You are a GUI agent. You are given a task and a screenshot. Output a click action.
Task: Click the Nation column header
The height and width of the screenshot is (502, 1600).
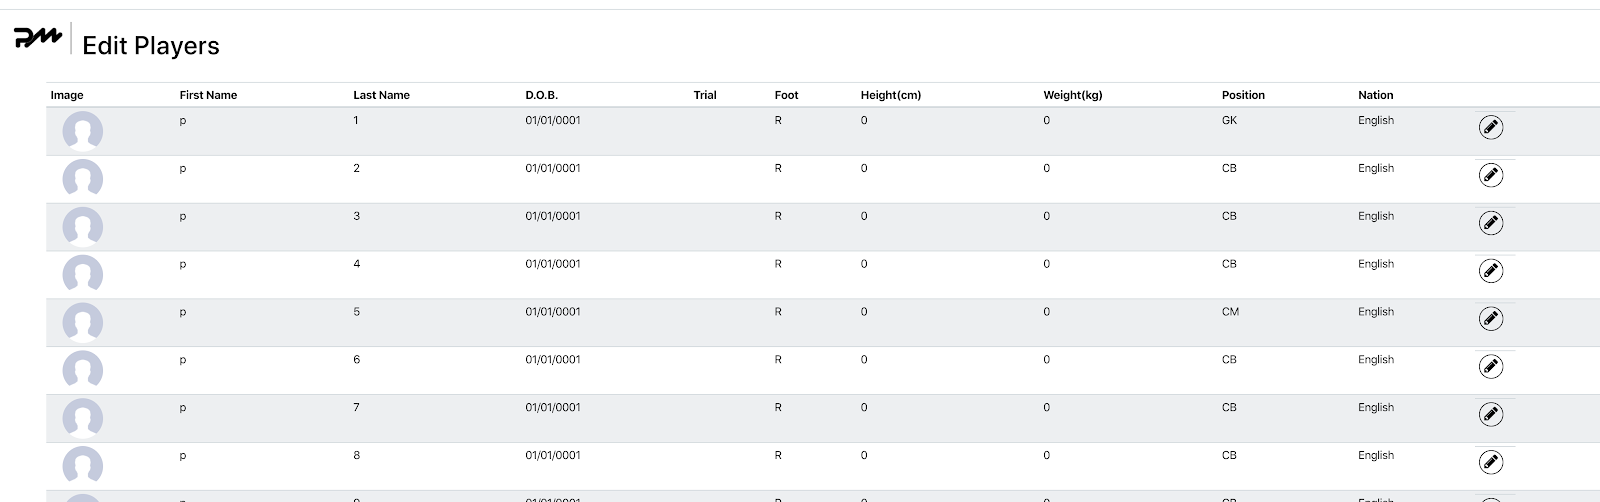pyautogui.click(x=1375, y=95)
